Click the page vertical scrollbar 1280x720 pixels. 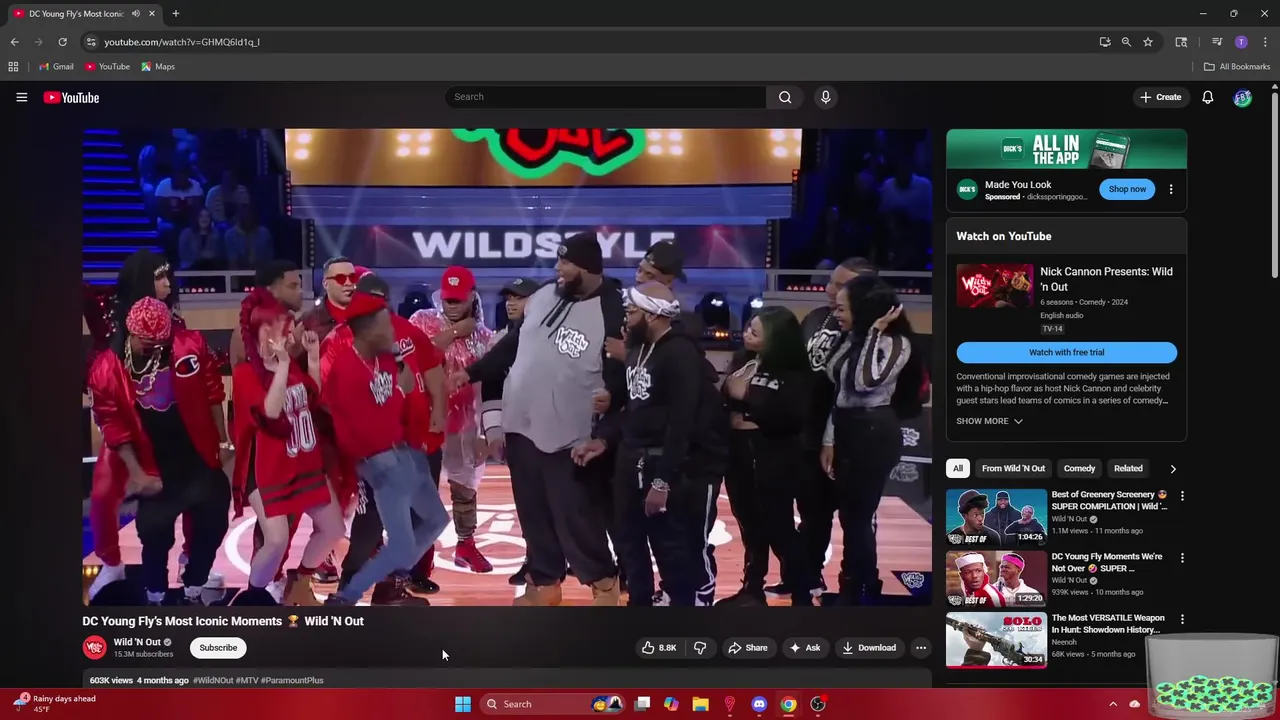point(1274,185)
